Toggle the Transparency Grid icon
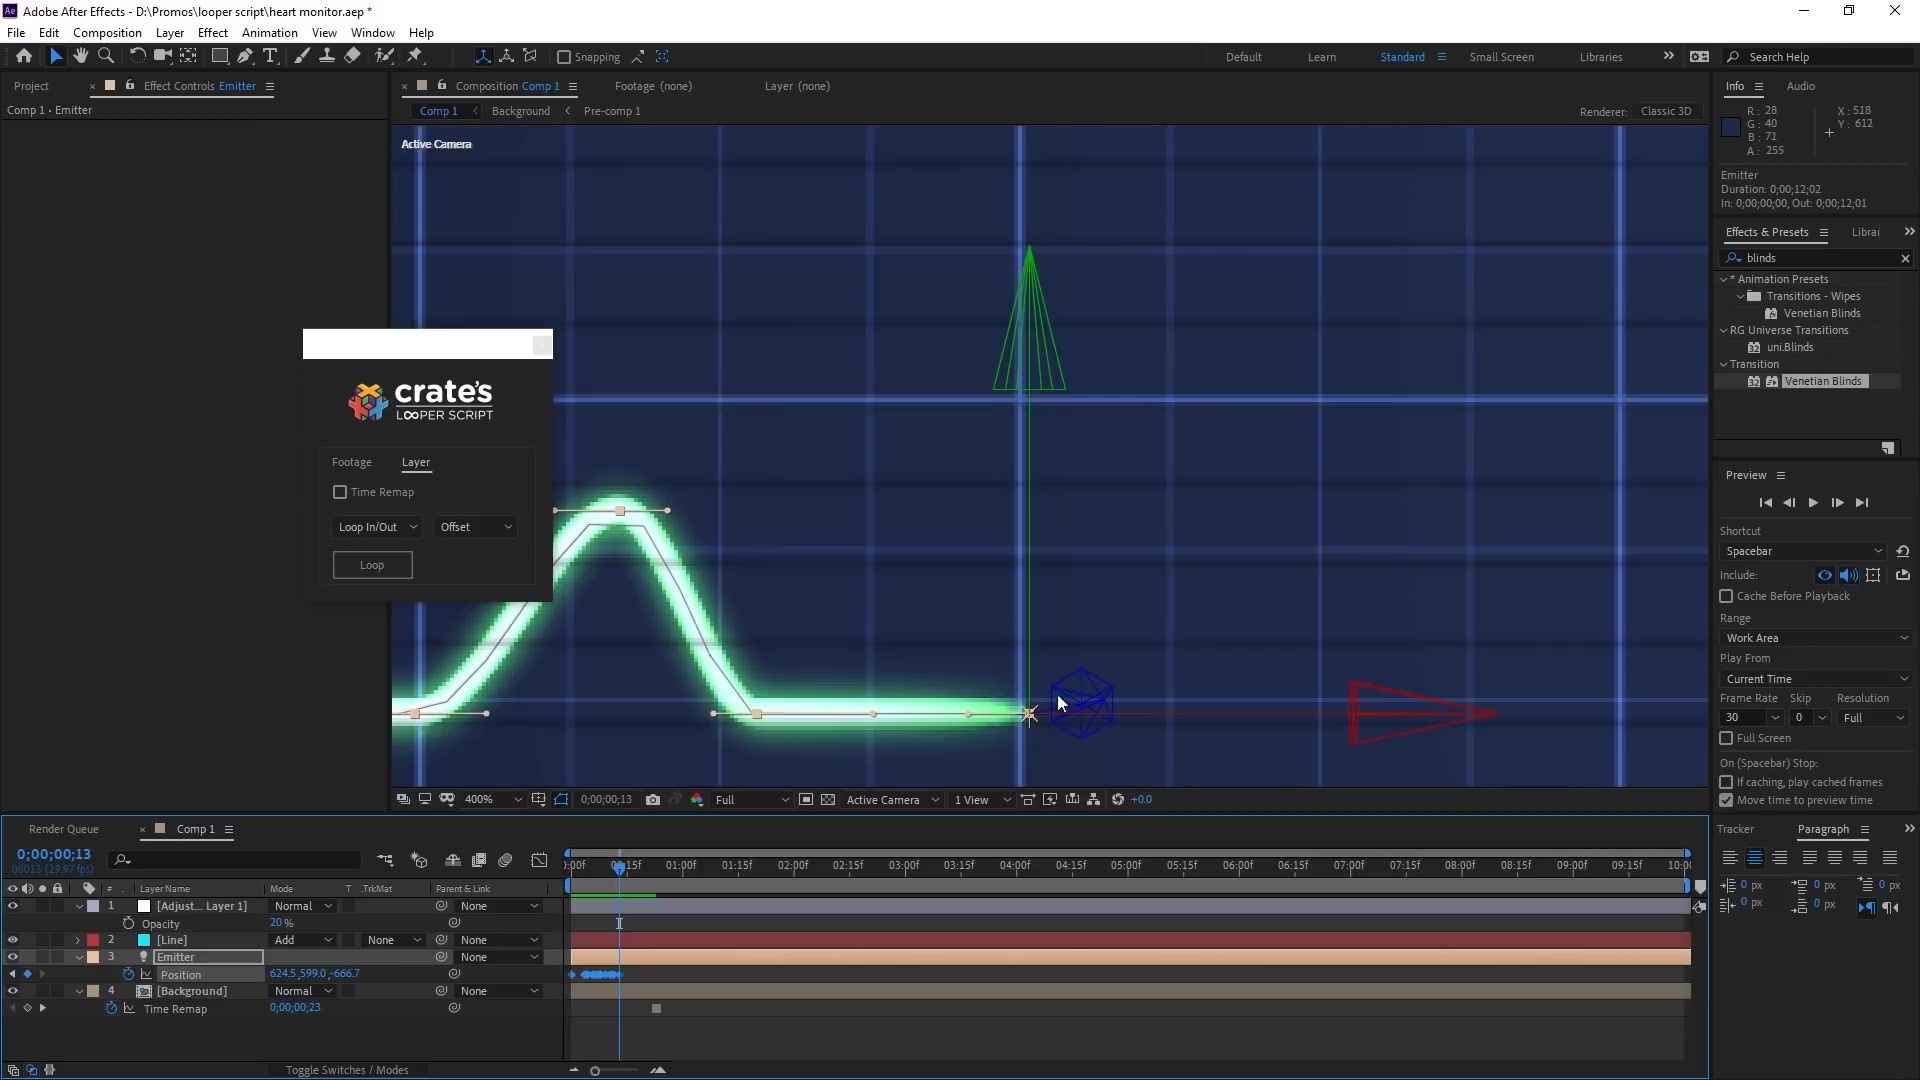This screenshot has height=1080, width=1920. point(828,800)
